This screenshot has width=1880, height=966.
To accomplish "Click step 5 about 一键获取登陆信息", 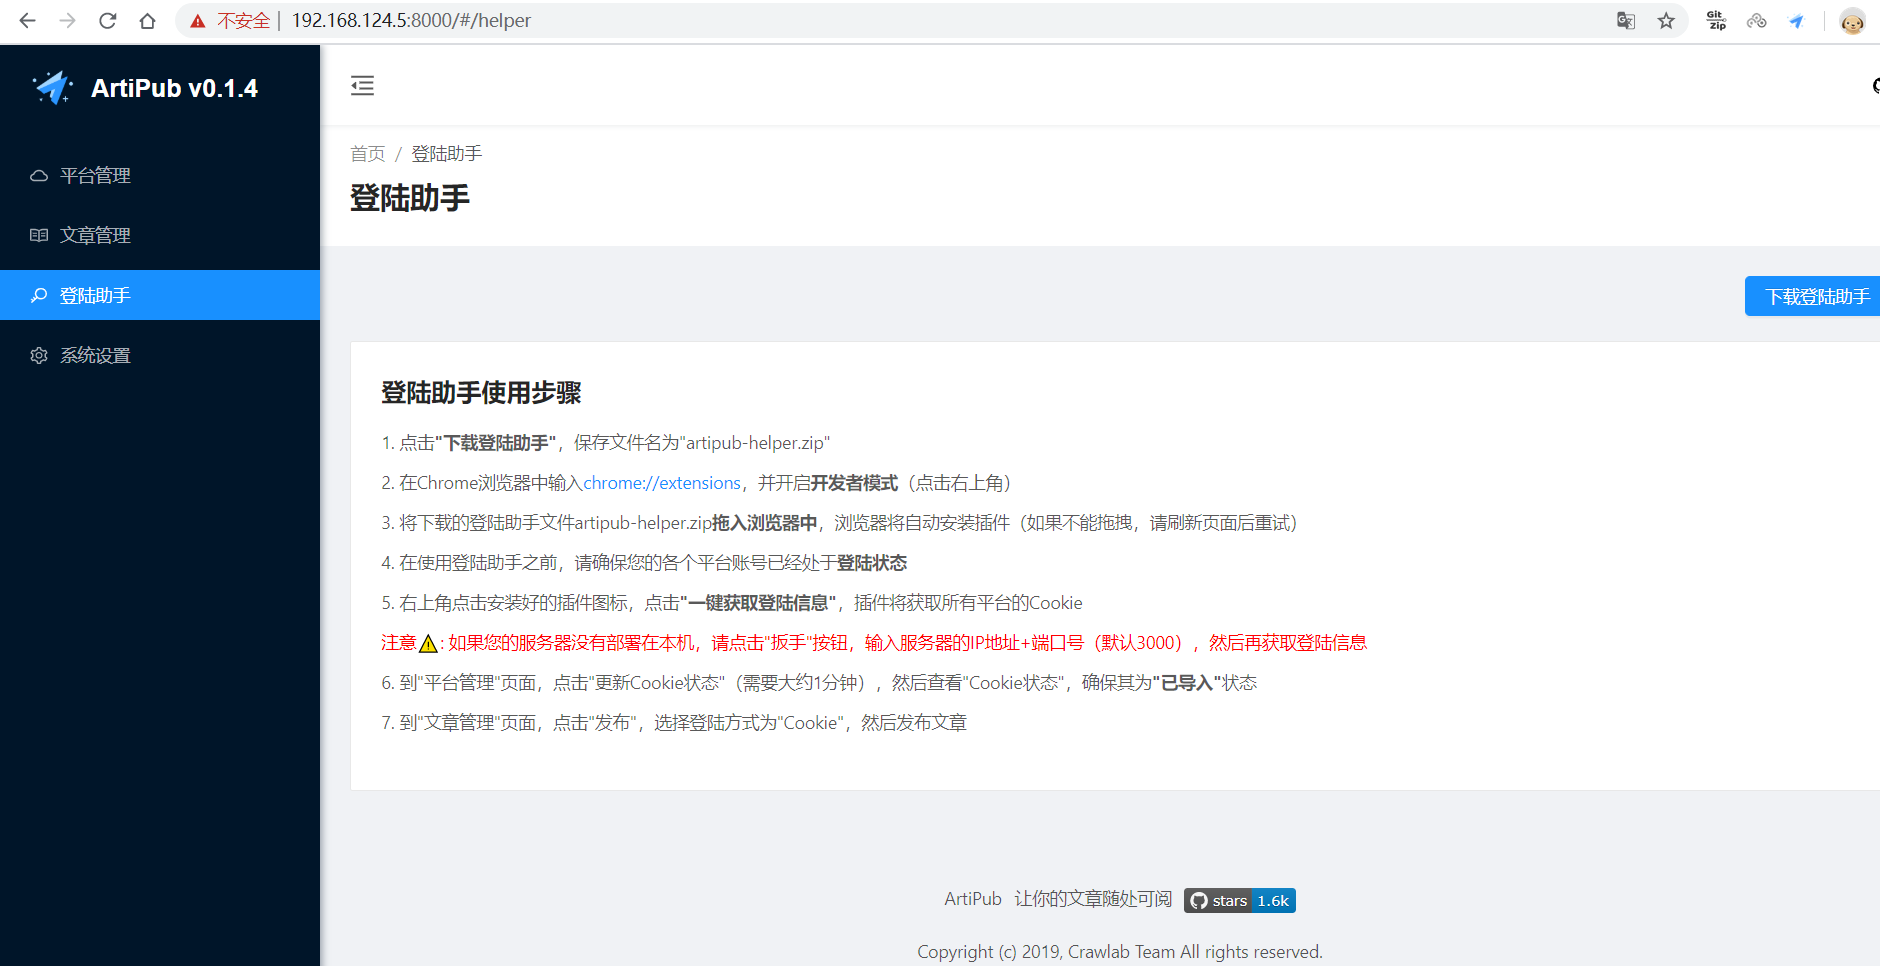I will pos(732,603).
